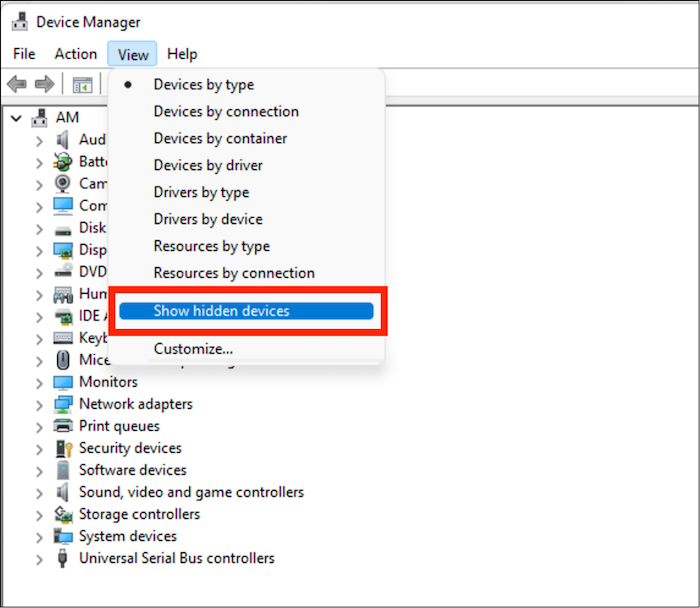Screen dimensions: 700x608
Task: Open the File menu
Action: click(24, 54)
